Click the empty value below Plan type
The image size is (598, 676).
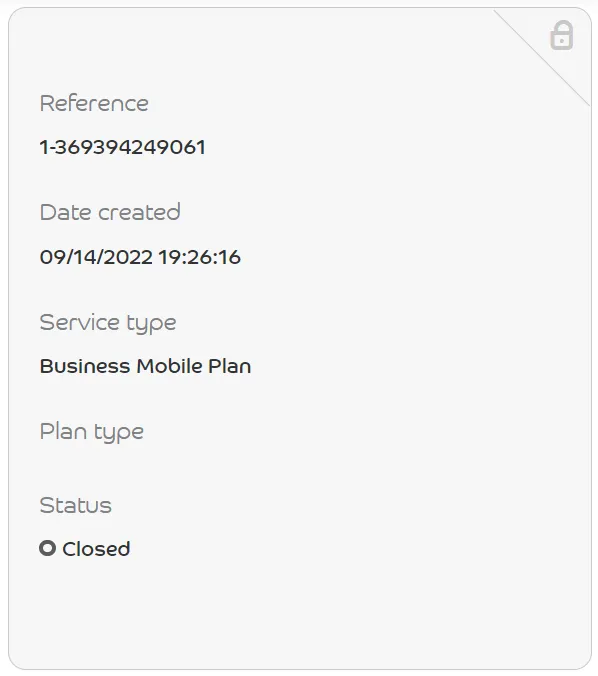pyautogui.click(x=172, y=468)
